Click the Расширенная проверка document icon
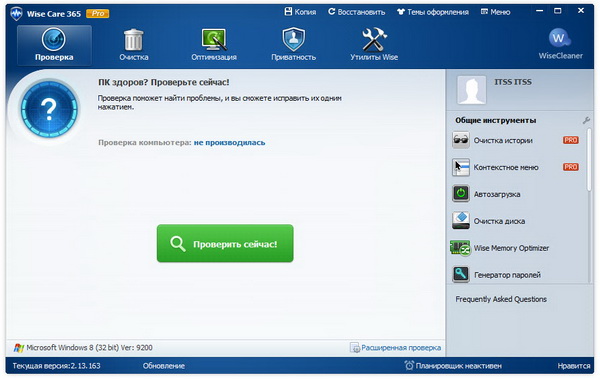Image resolution: width=600 pixels, height=380 pixels. [x=355, y=347]
